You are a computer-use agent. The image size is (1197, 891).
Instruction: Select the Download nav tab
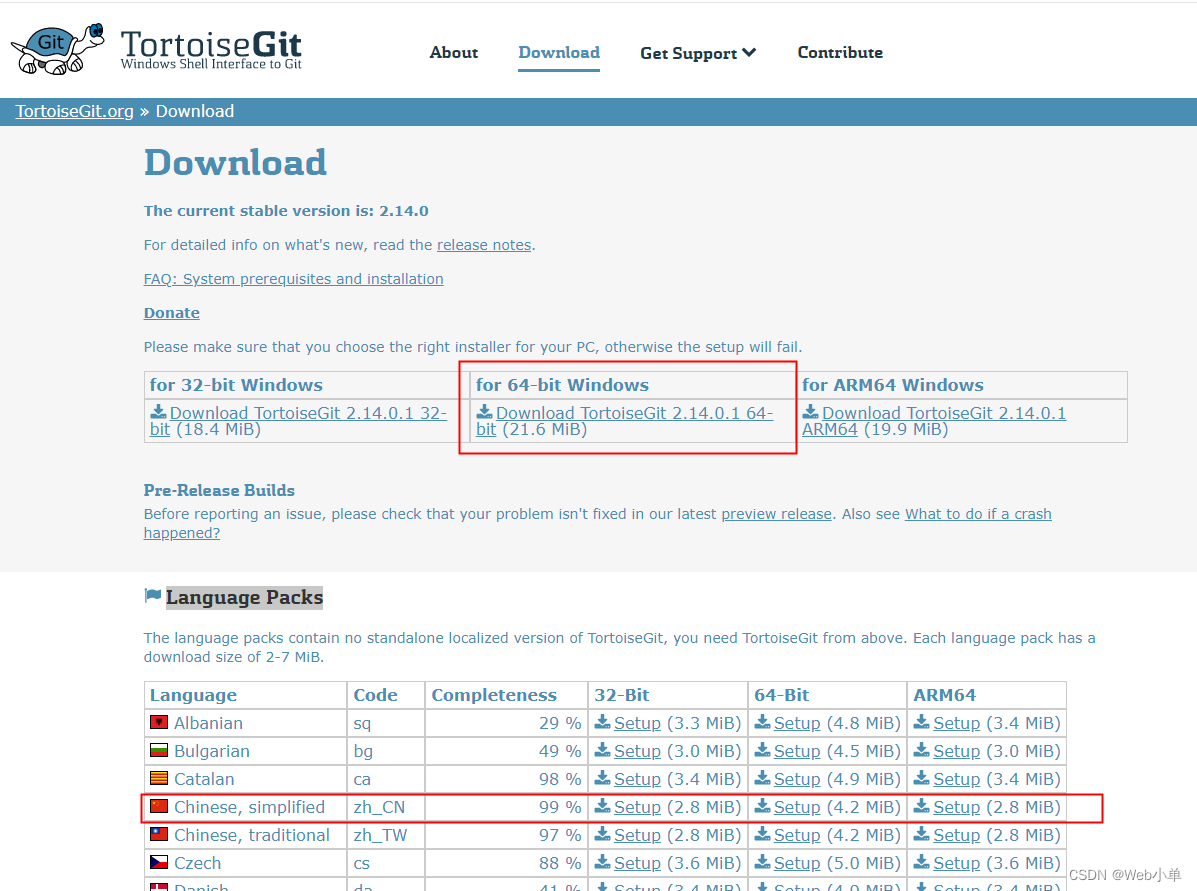click(559, 52)
